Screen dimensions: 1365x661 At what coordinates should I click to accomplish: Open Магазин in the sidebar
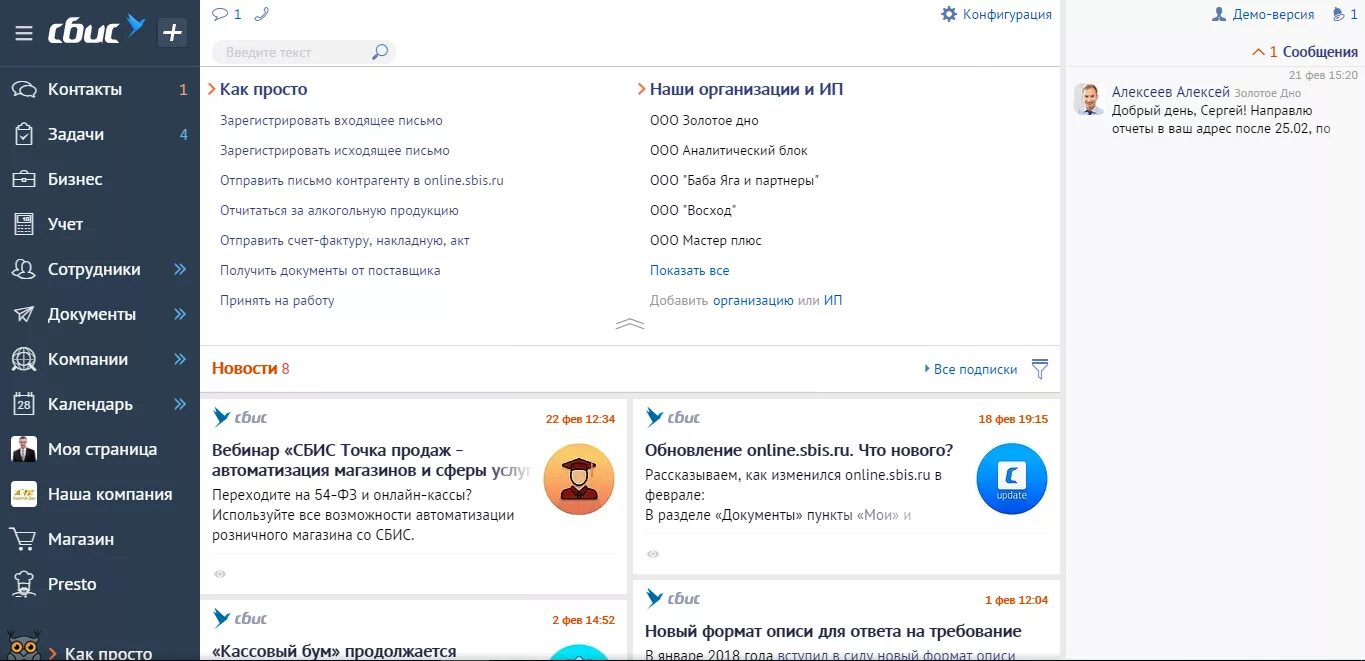pyautogui.click(x=100, y=539)
